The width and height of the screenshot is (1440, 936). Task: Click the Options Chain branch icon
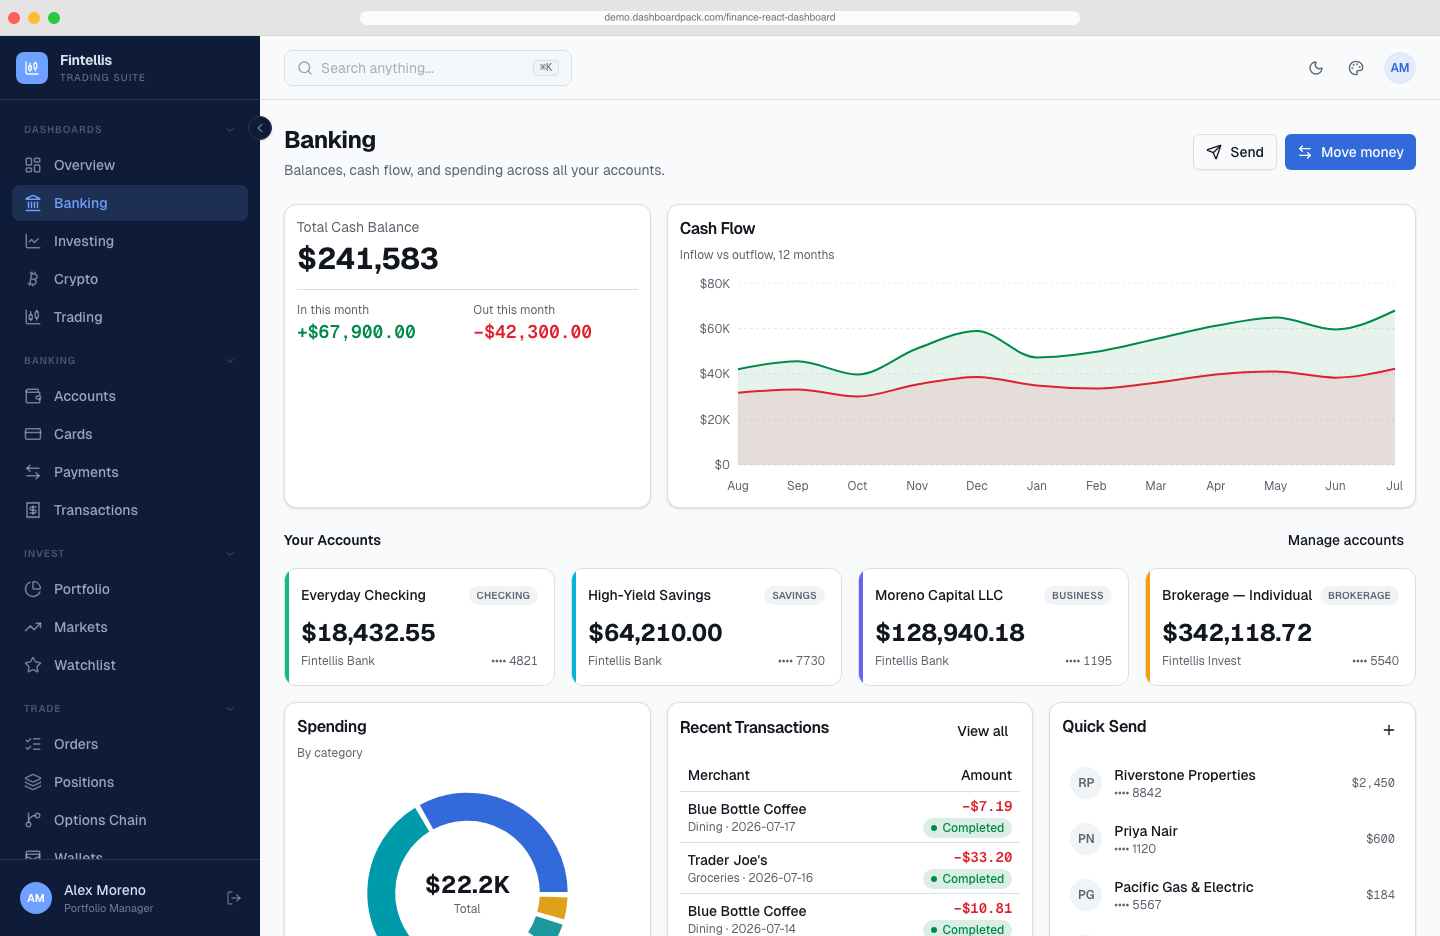click(33, 820)
